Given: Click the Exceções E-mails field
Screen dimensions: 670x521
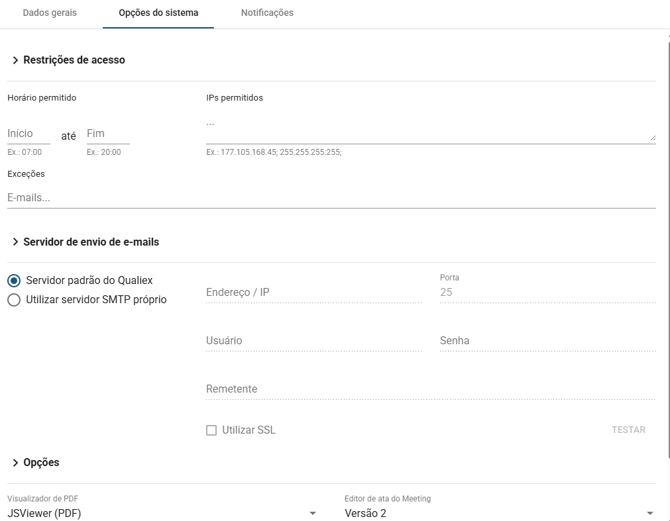Looking at the screenshot, I should click(331, 198).
